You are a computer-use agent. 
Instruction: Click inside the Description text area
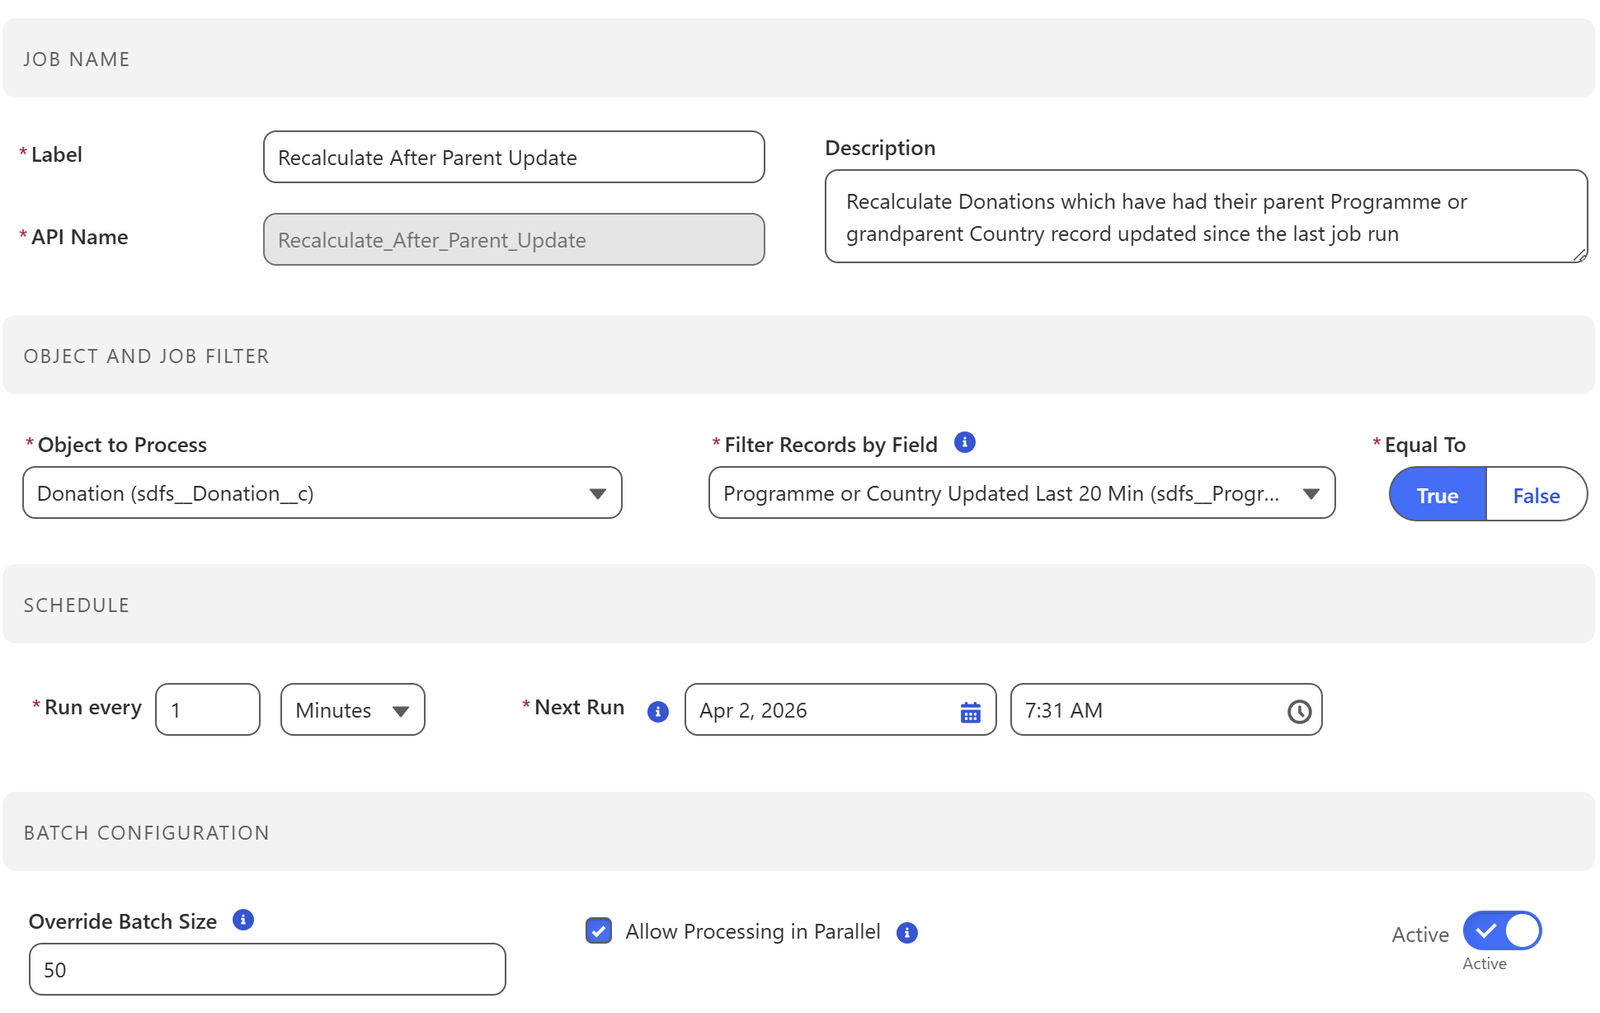(1206, 216)
